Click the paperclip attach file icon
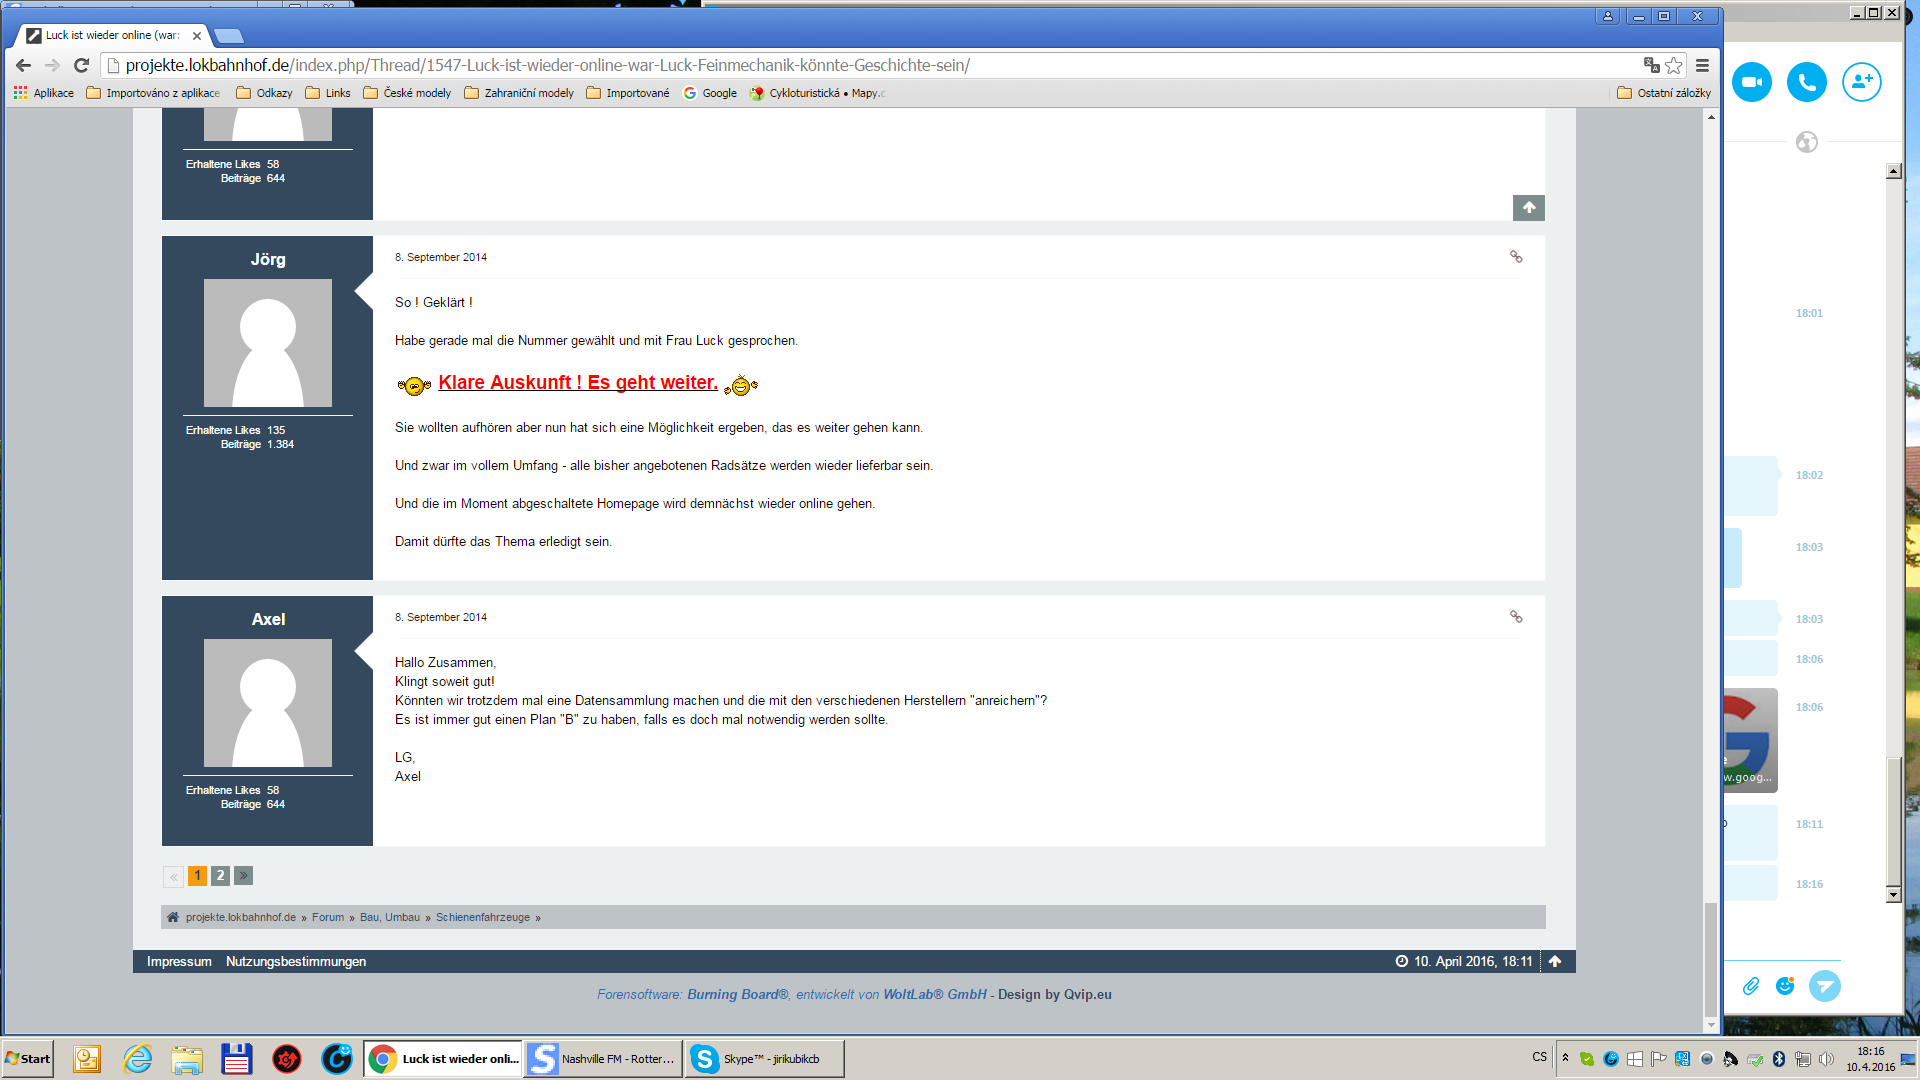This screenshot has width=1920, height=1080. 1750,986
